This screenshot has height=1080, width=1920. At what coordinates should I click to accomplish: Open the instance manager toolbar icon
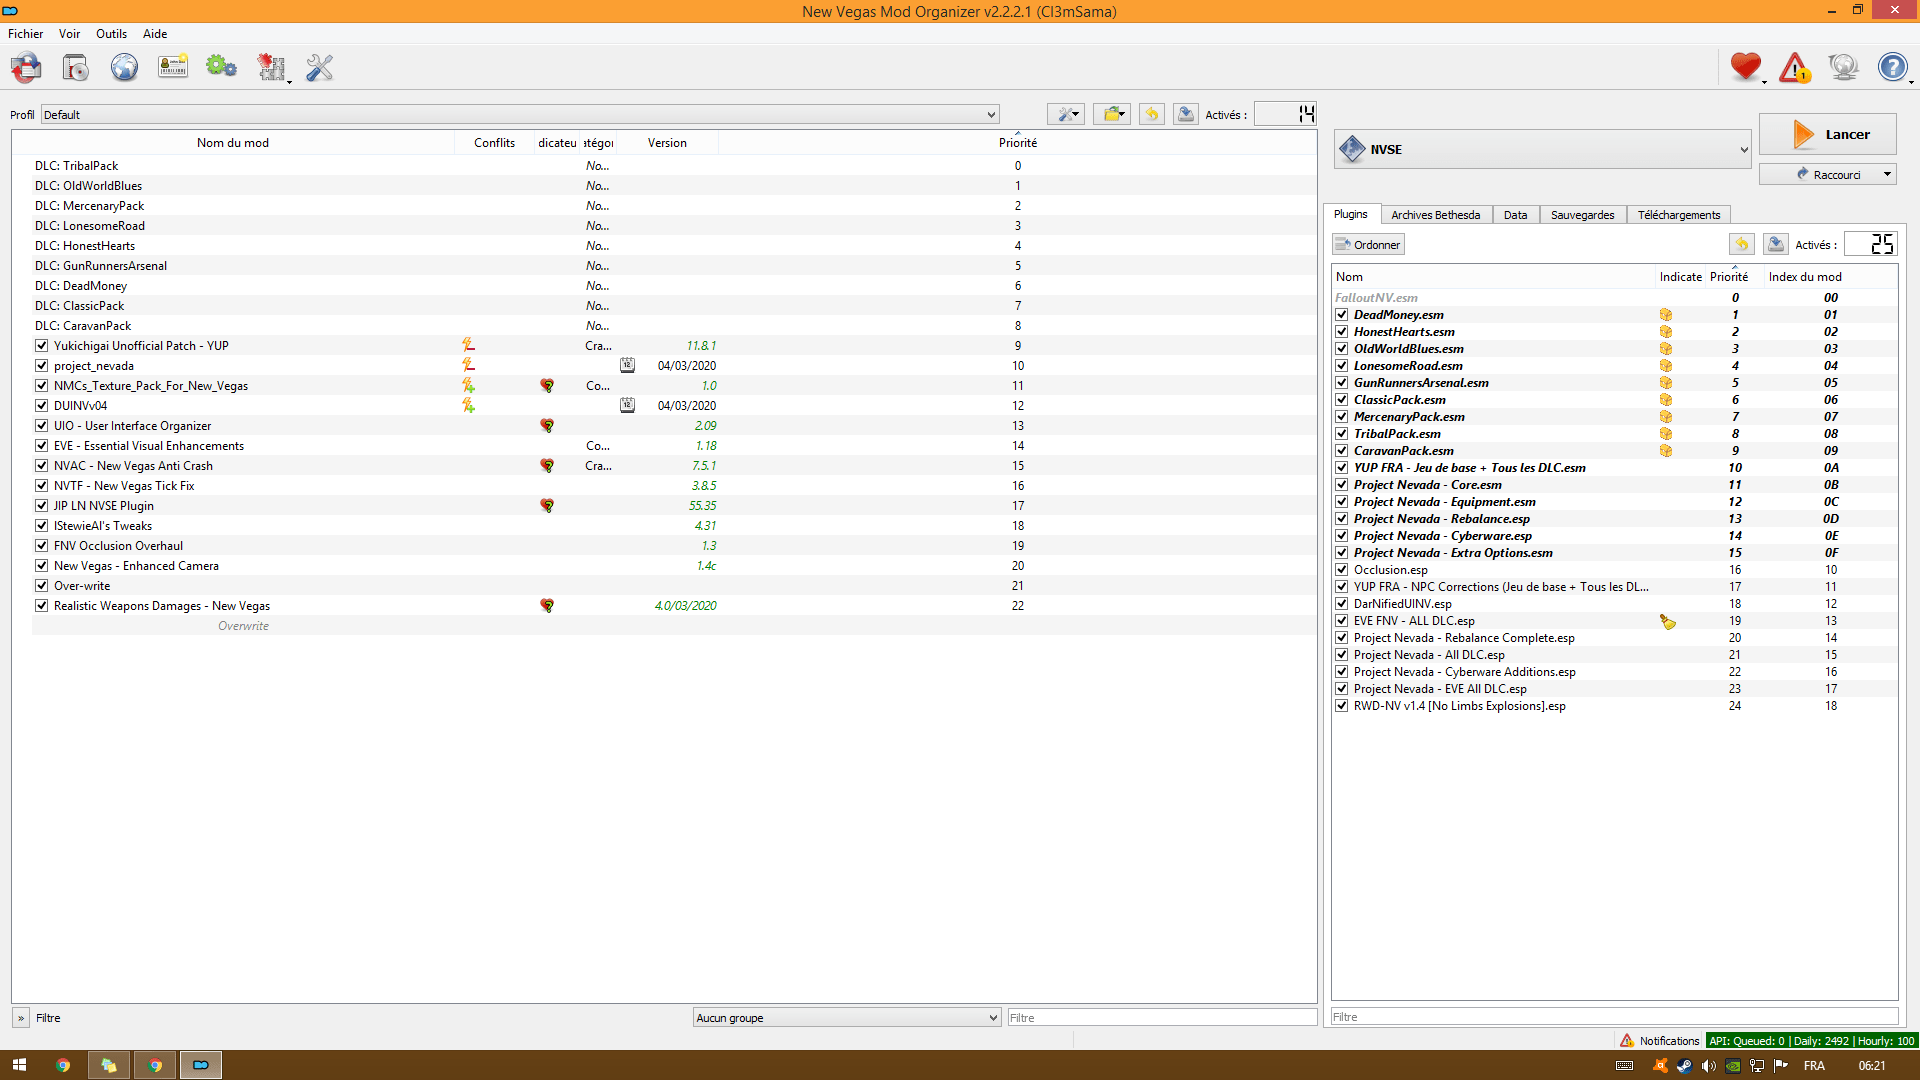coord(27,68)
